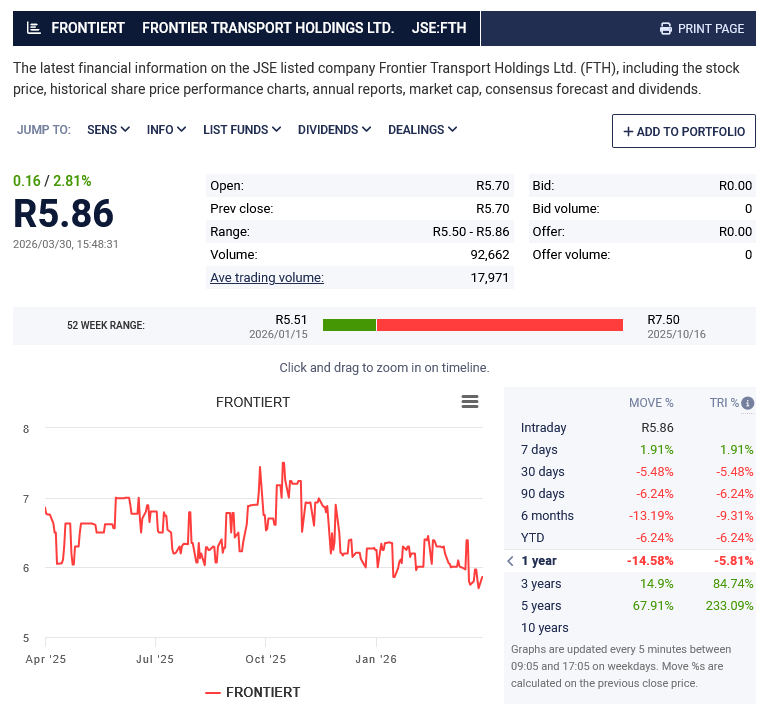Click the 5 years TRI value 233.09%

(x=729, y=606)
